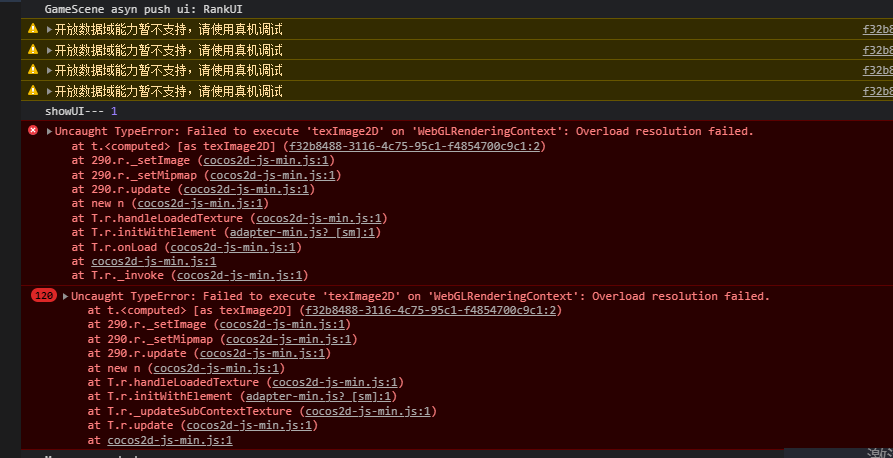Open the first error's handleLoadedTexture source link
Screen dimensions: 893x458
[321, 218]
